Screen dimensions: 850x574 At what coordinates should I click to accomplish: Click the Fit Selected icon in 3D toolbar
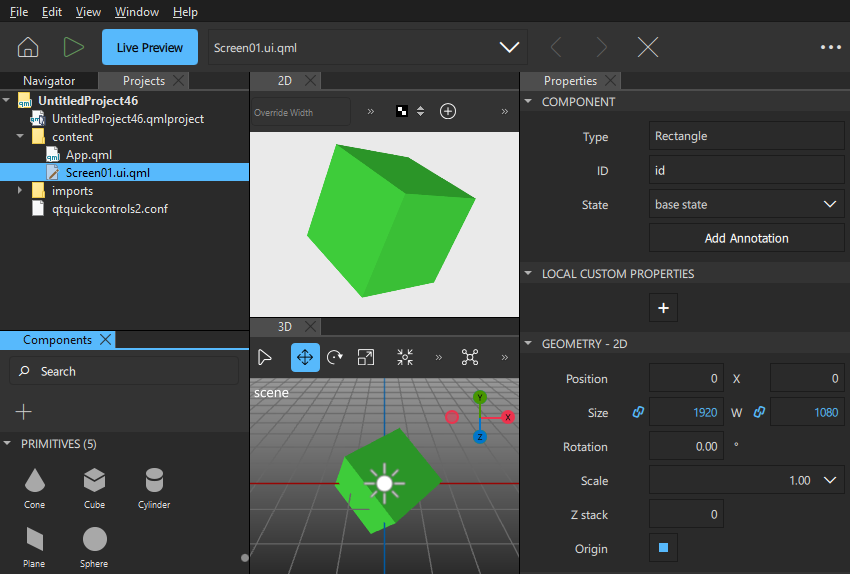[x=405, y=357]
